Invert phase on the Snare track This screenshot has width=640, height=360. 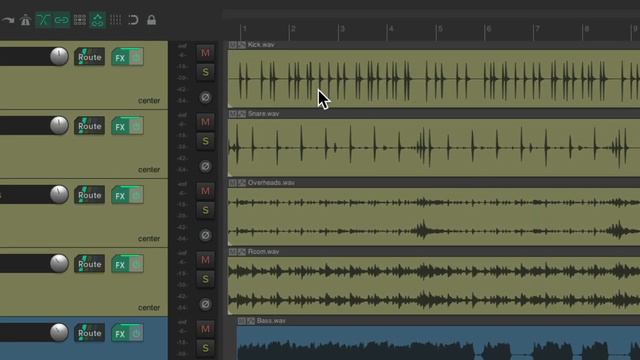click(x=205, y=166)
